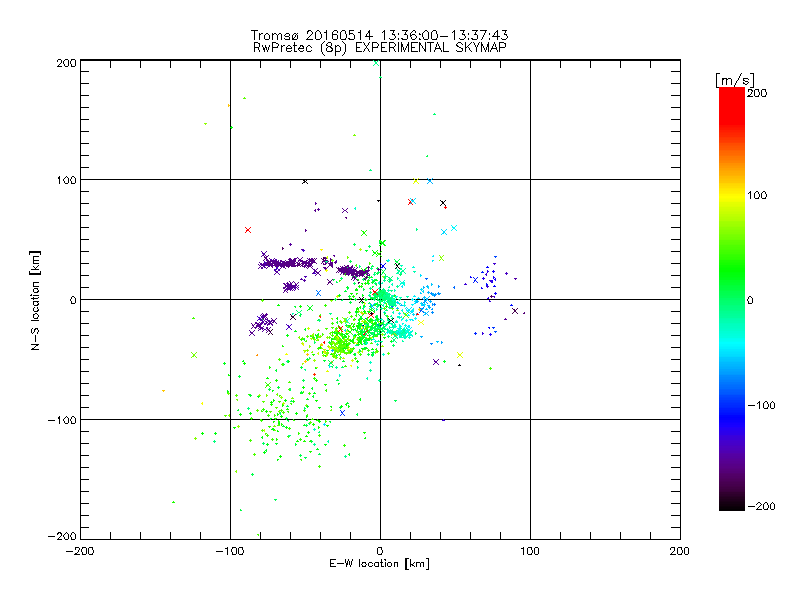Click the x-axis '0' tick label
The width and height of the screenshot is (800, 600).
(x=380, y=551)
